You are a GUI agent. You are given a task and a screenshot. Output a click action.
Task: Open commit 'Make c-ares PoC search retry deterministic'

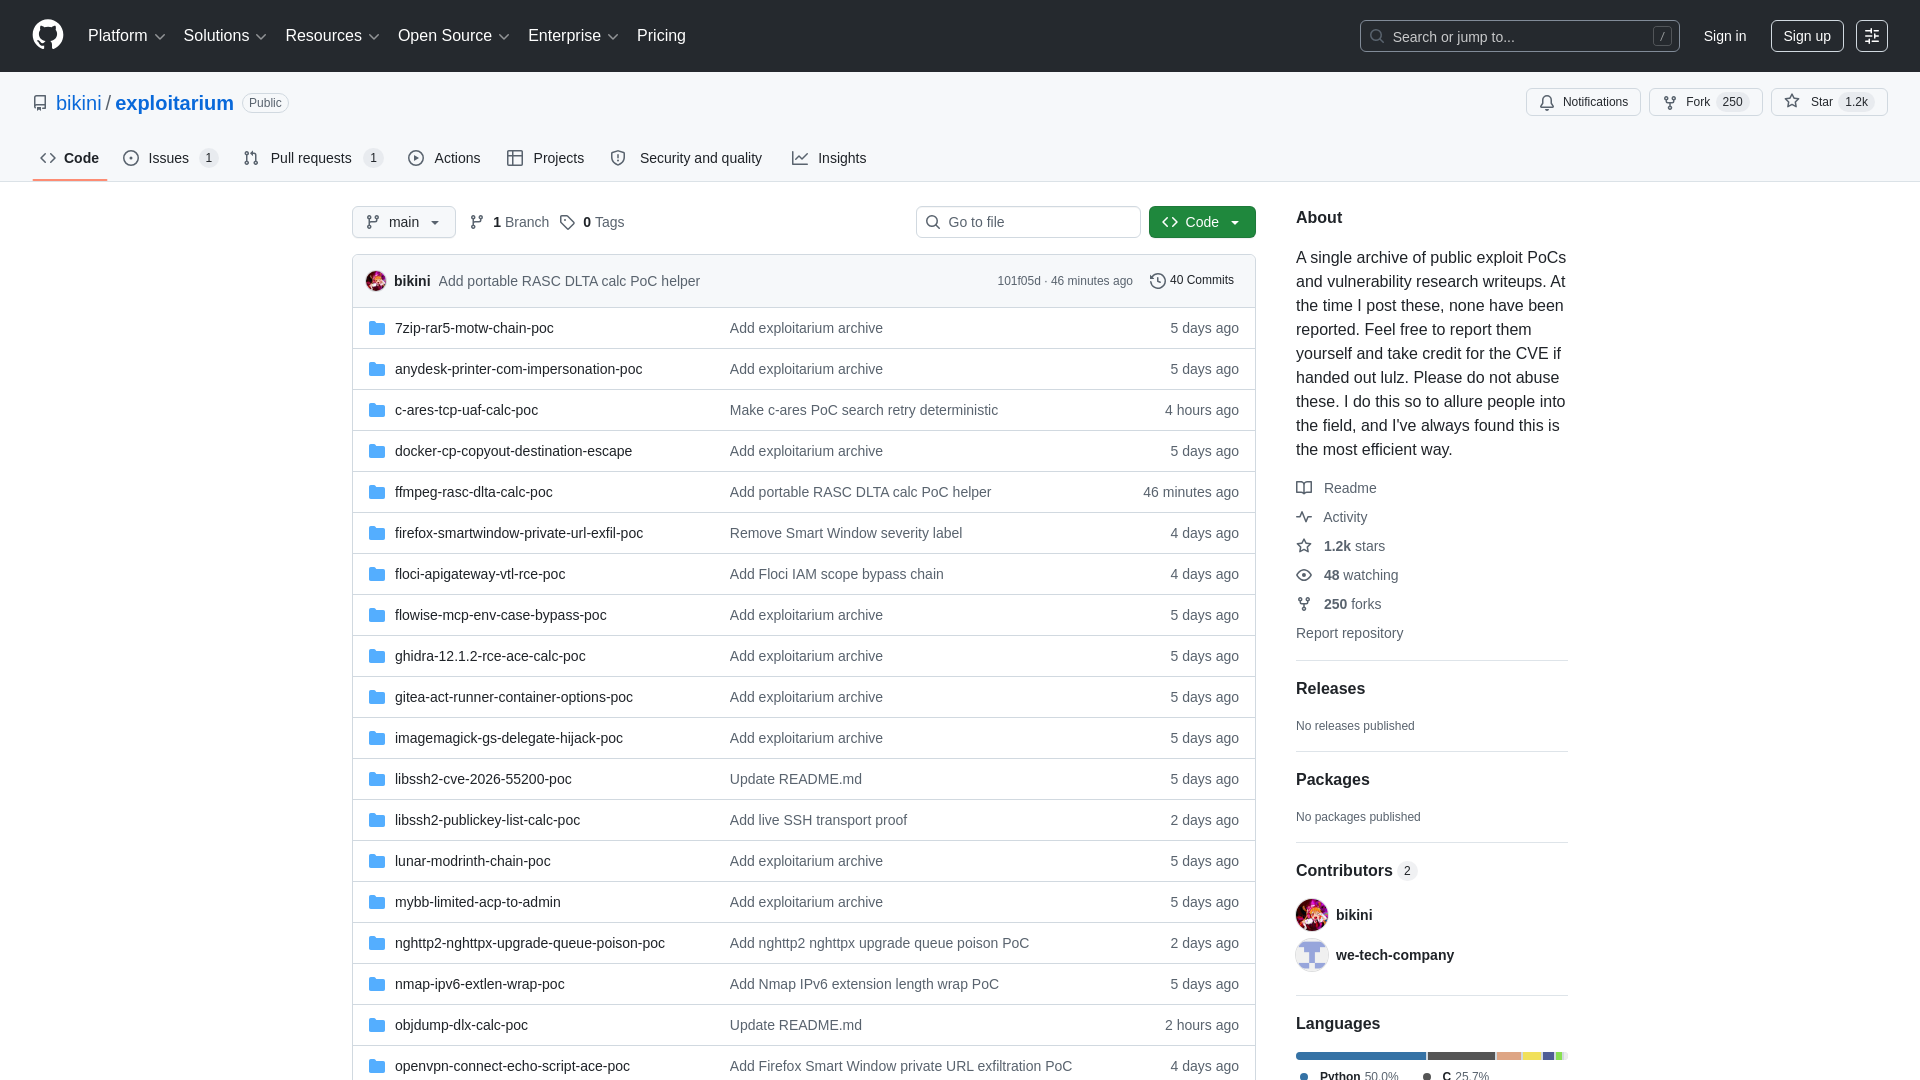coord(864,410)
